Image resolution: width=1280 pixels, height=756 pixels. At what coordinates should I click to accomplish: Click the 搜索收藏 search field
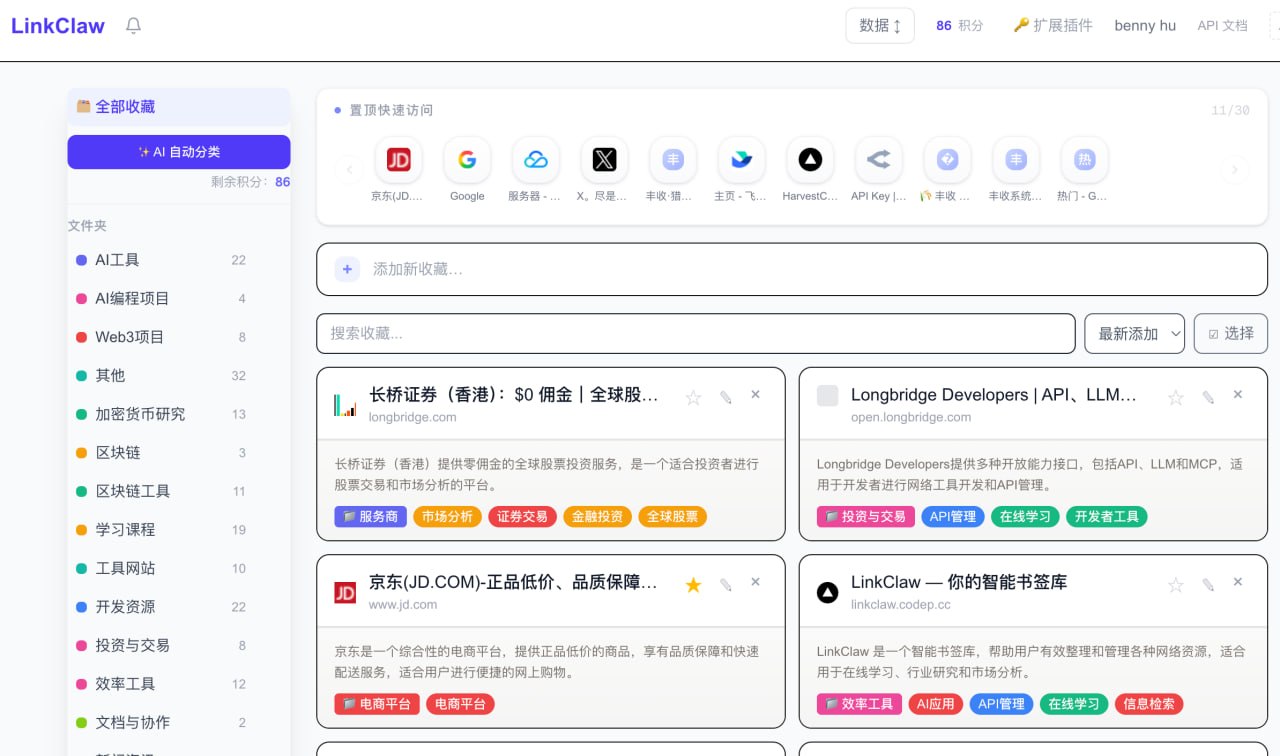(x=696, y=334)
